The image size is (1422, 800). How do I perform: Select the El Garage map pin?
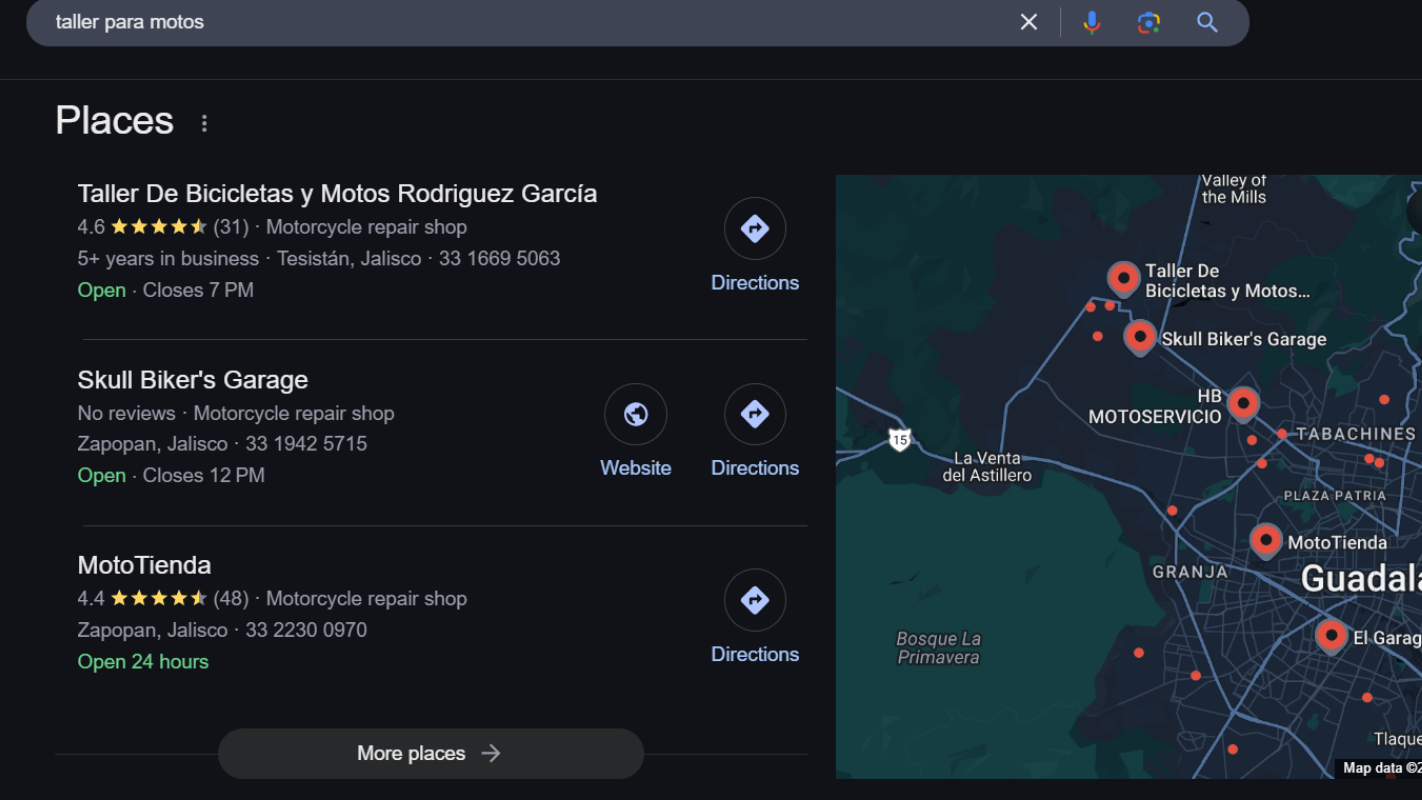point(1331,635)
